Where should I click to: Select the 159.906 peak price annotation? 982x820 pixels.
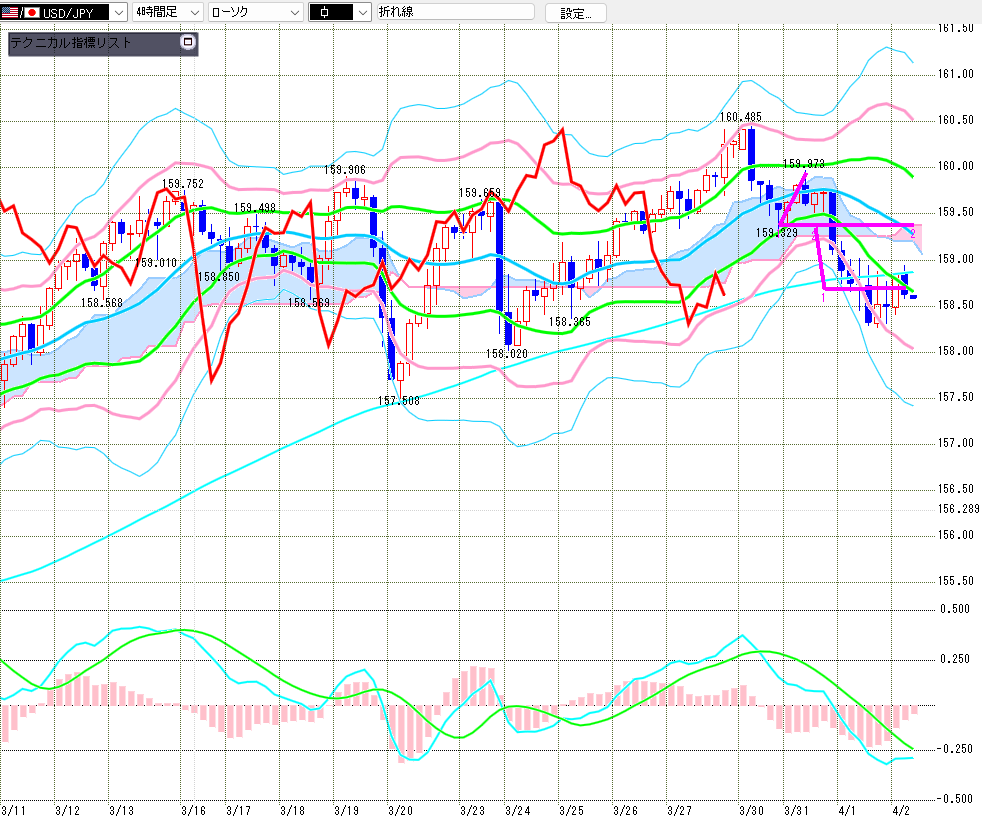(x=344, y=169)
